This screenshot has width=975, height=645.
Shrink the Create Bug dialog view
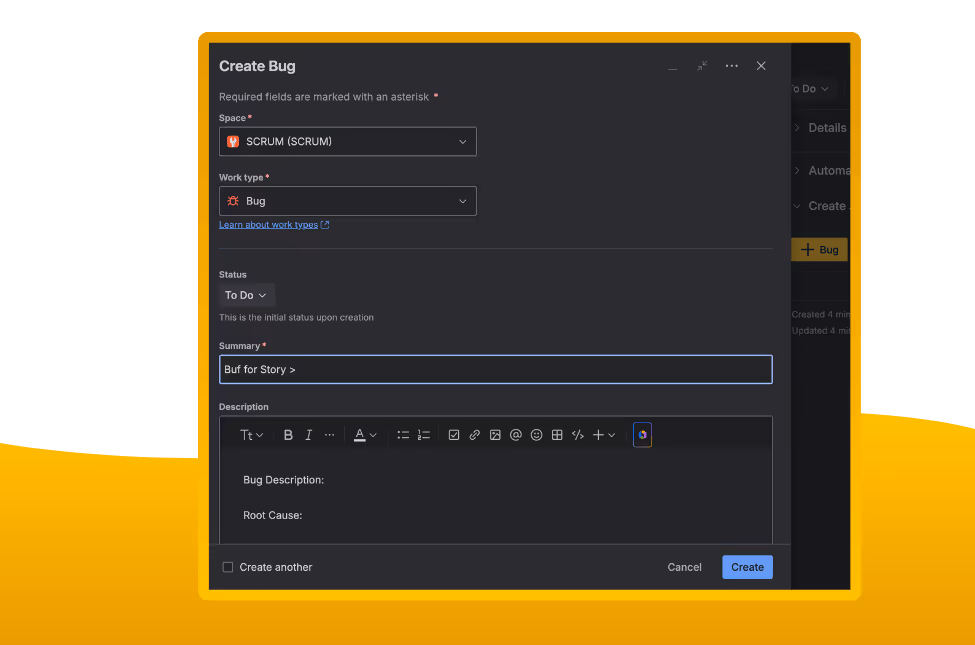pos(702,66)
